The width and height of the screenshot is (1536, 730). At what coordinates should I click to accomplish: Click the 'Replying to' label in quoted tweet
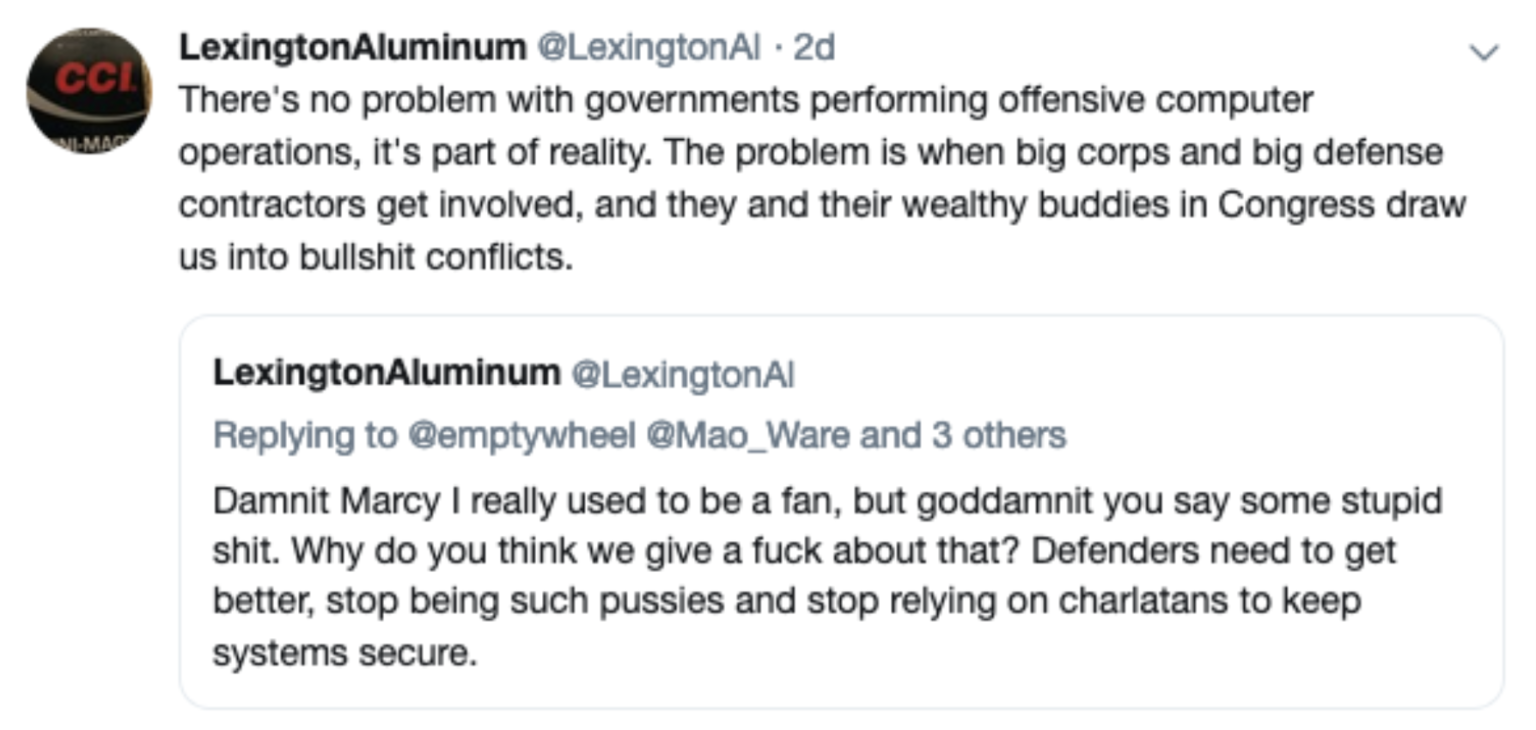click(x=304, y=435)
